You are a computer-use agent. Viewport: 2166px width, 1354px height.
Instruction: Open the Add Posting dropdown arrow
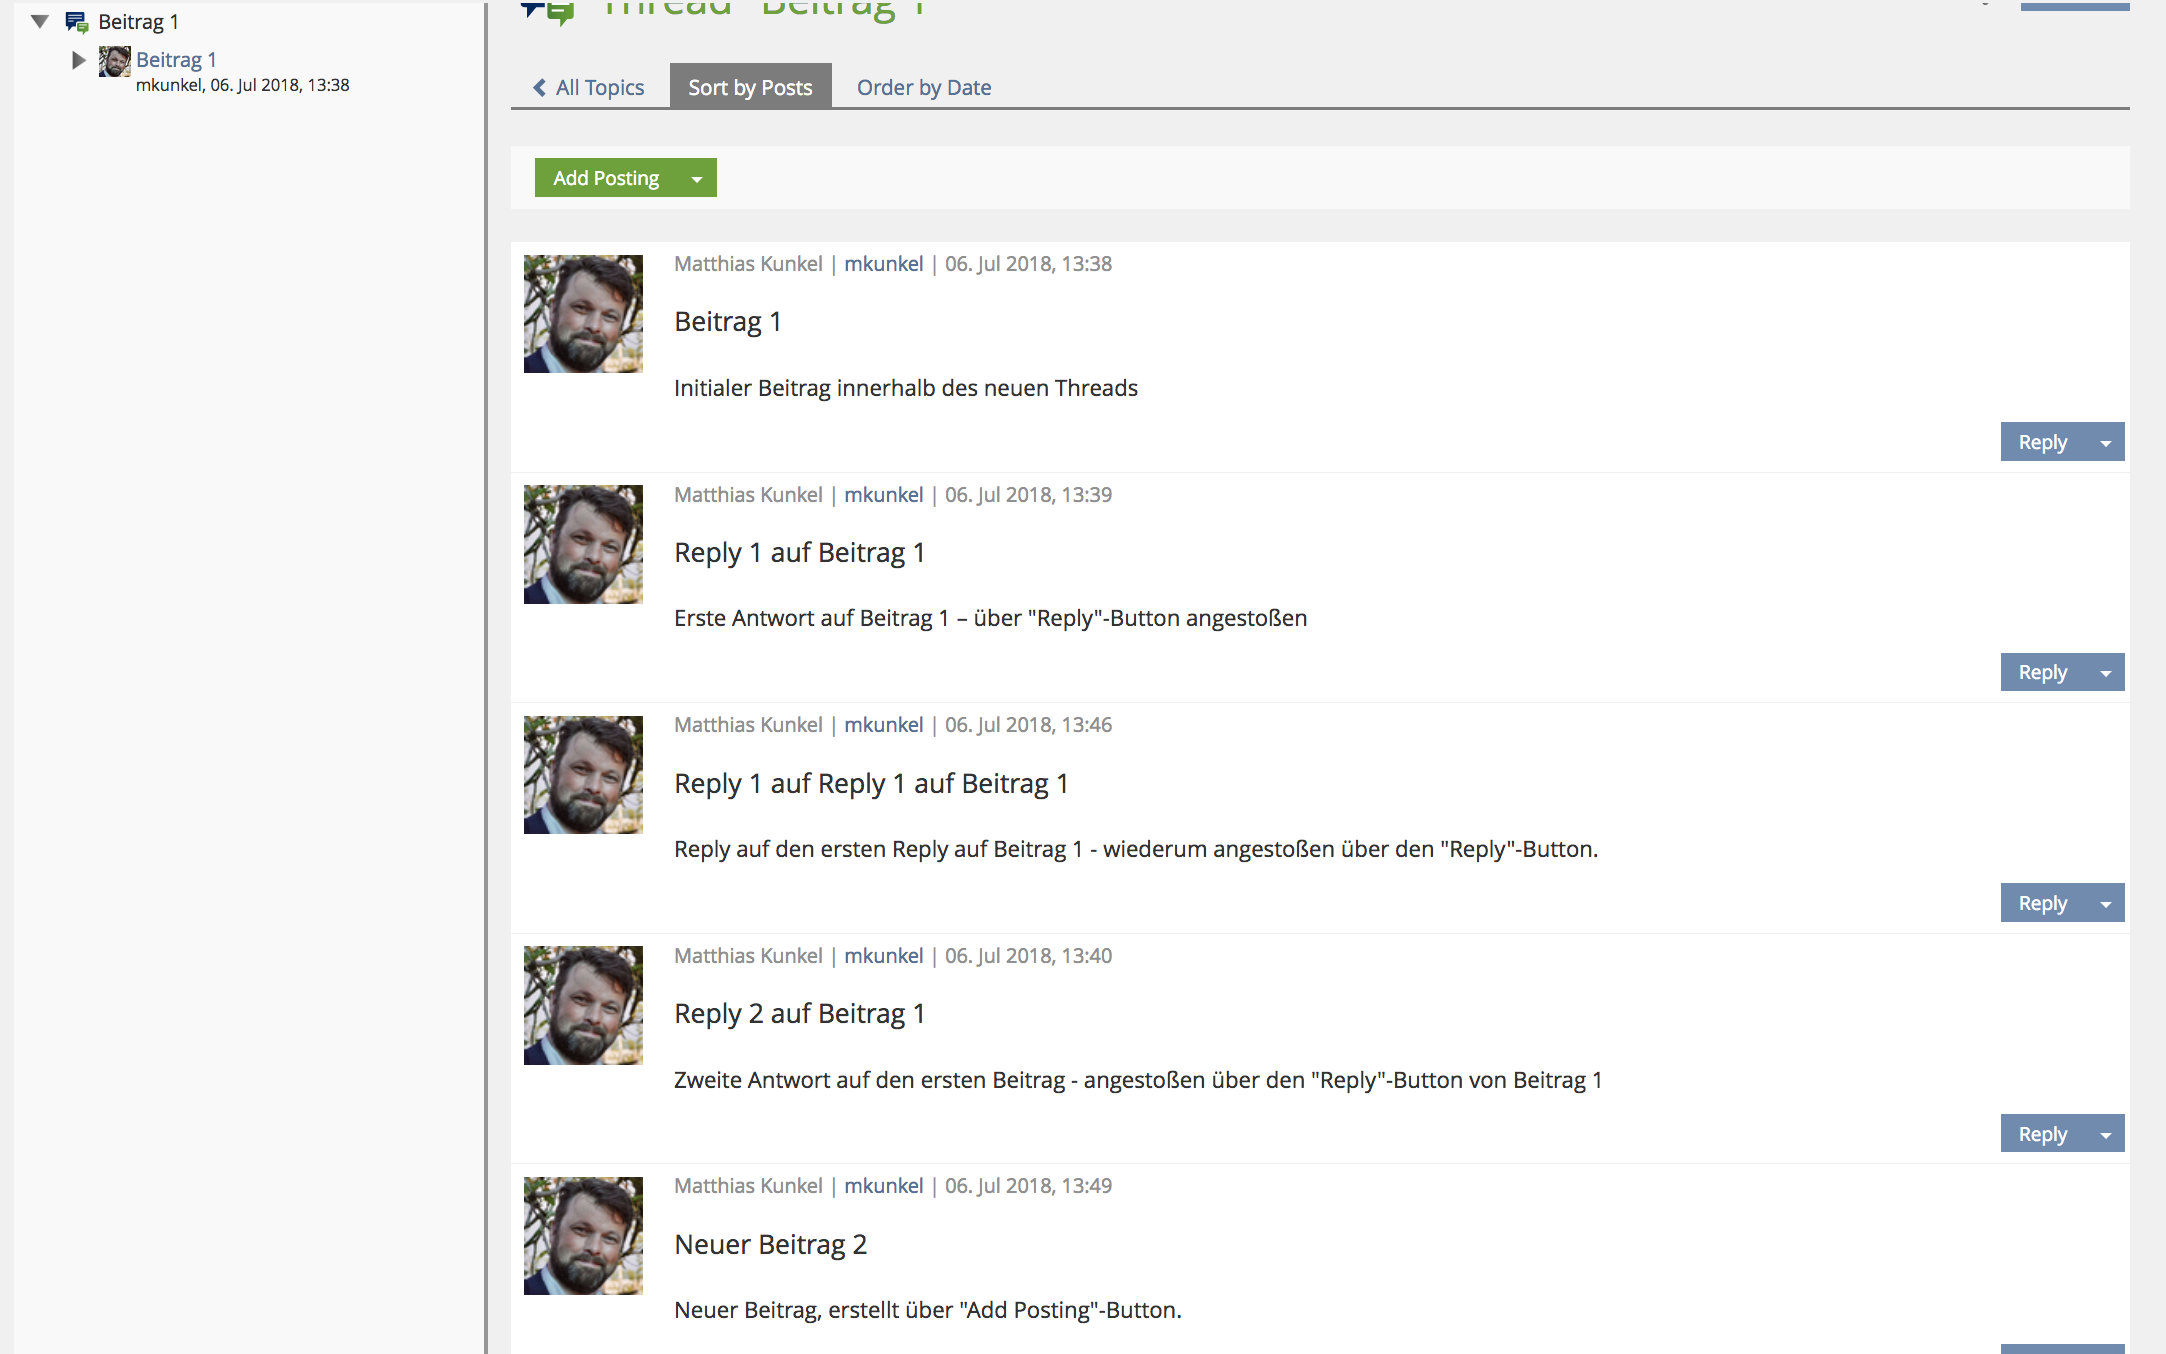point(697,179)
